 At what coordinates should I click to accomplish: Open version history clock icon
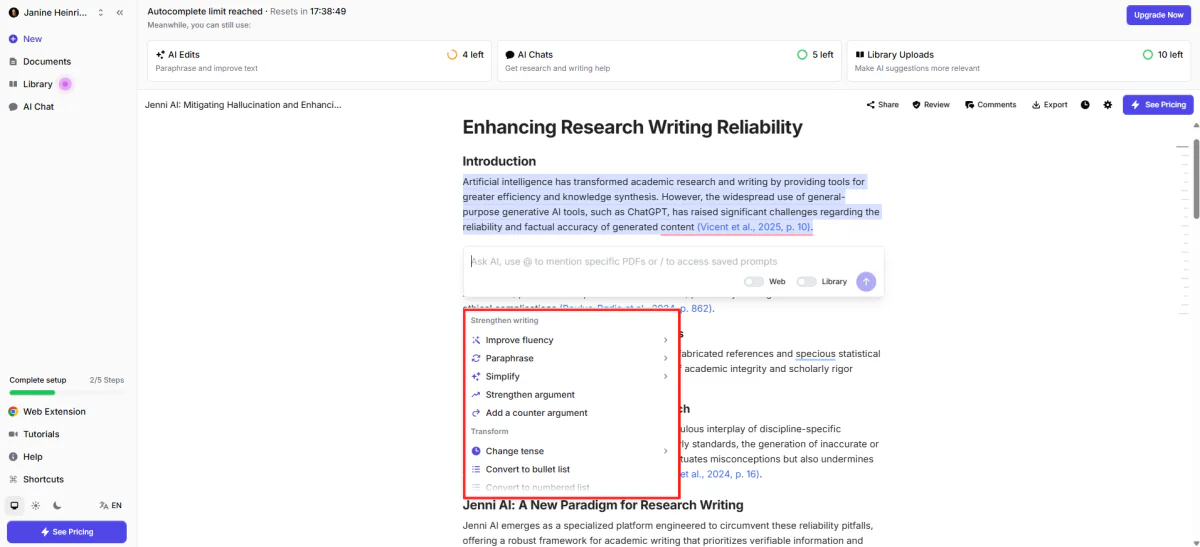tap(1085, 105)
